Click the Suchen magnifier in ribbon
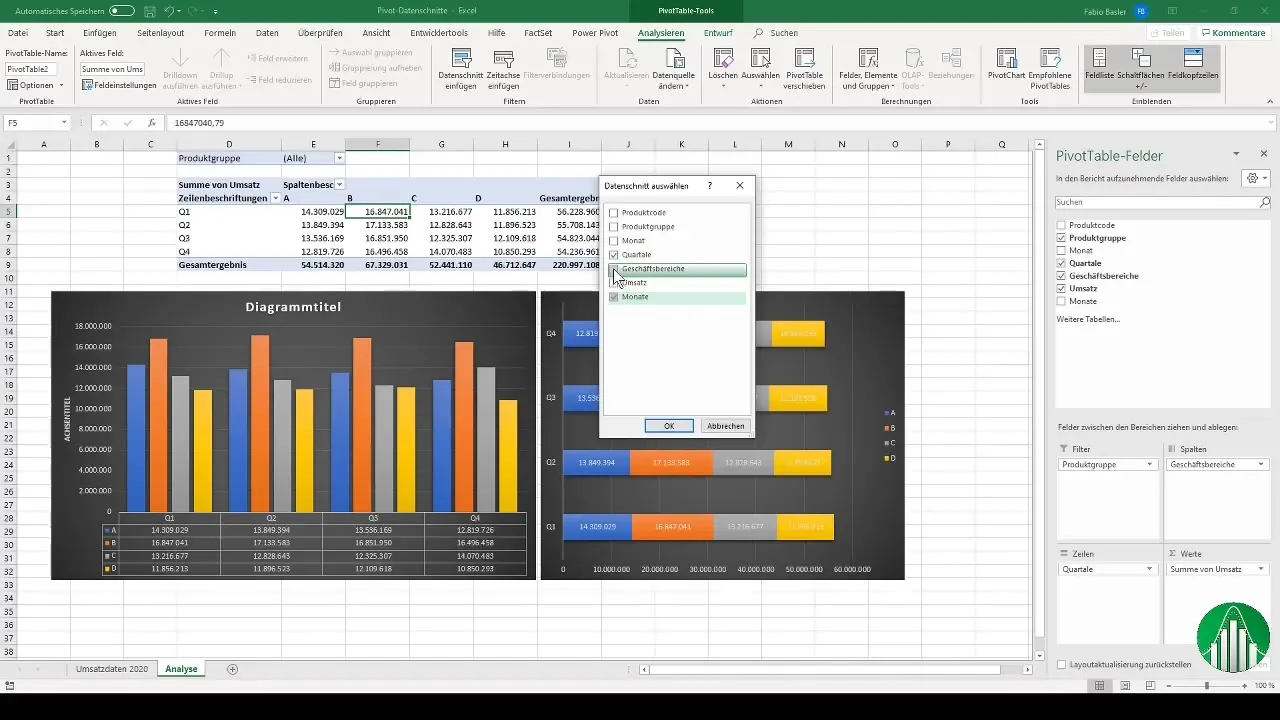Screen dimensions: 1280x720 point(758,33)
